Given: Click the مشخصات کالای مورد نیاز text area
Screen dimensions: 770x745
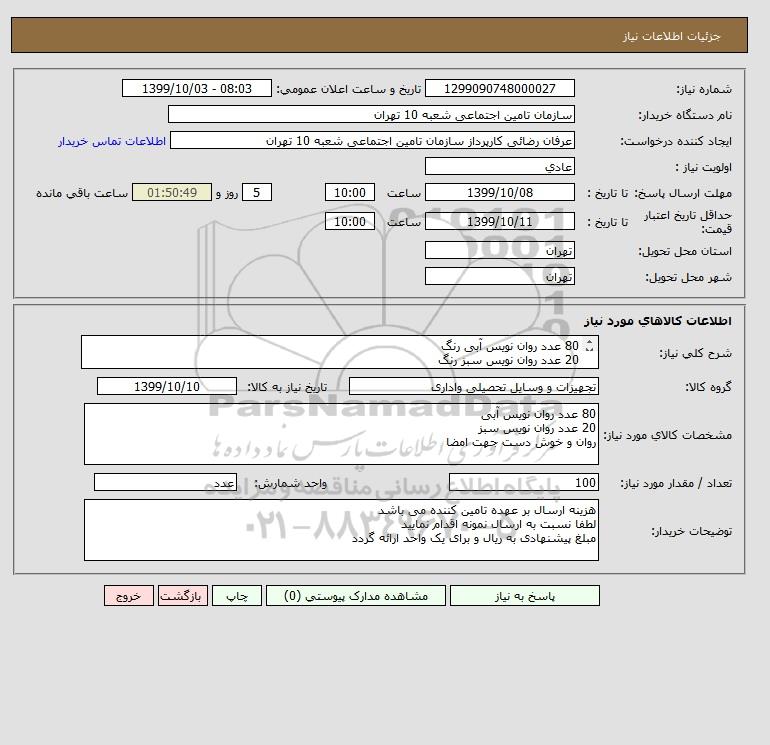Looking at the screenshot, I should (341, 434).
